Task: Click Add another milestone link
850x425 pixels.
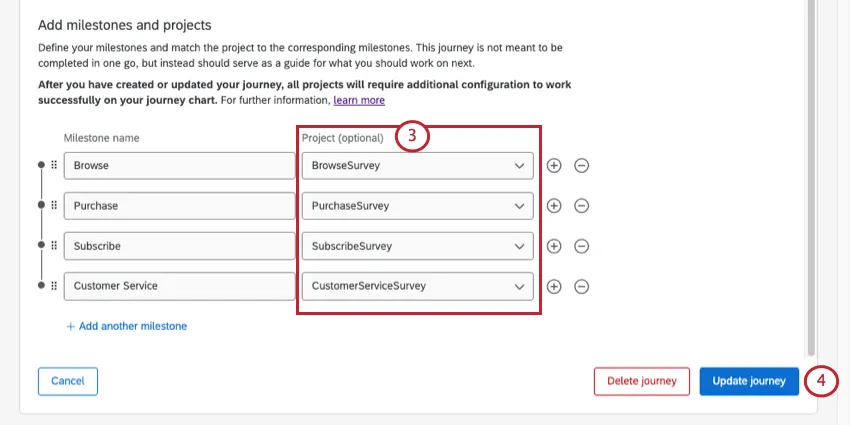Action: coord(127,326)
